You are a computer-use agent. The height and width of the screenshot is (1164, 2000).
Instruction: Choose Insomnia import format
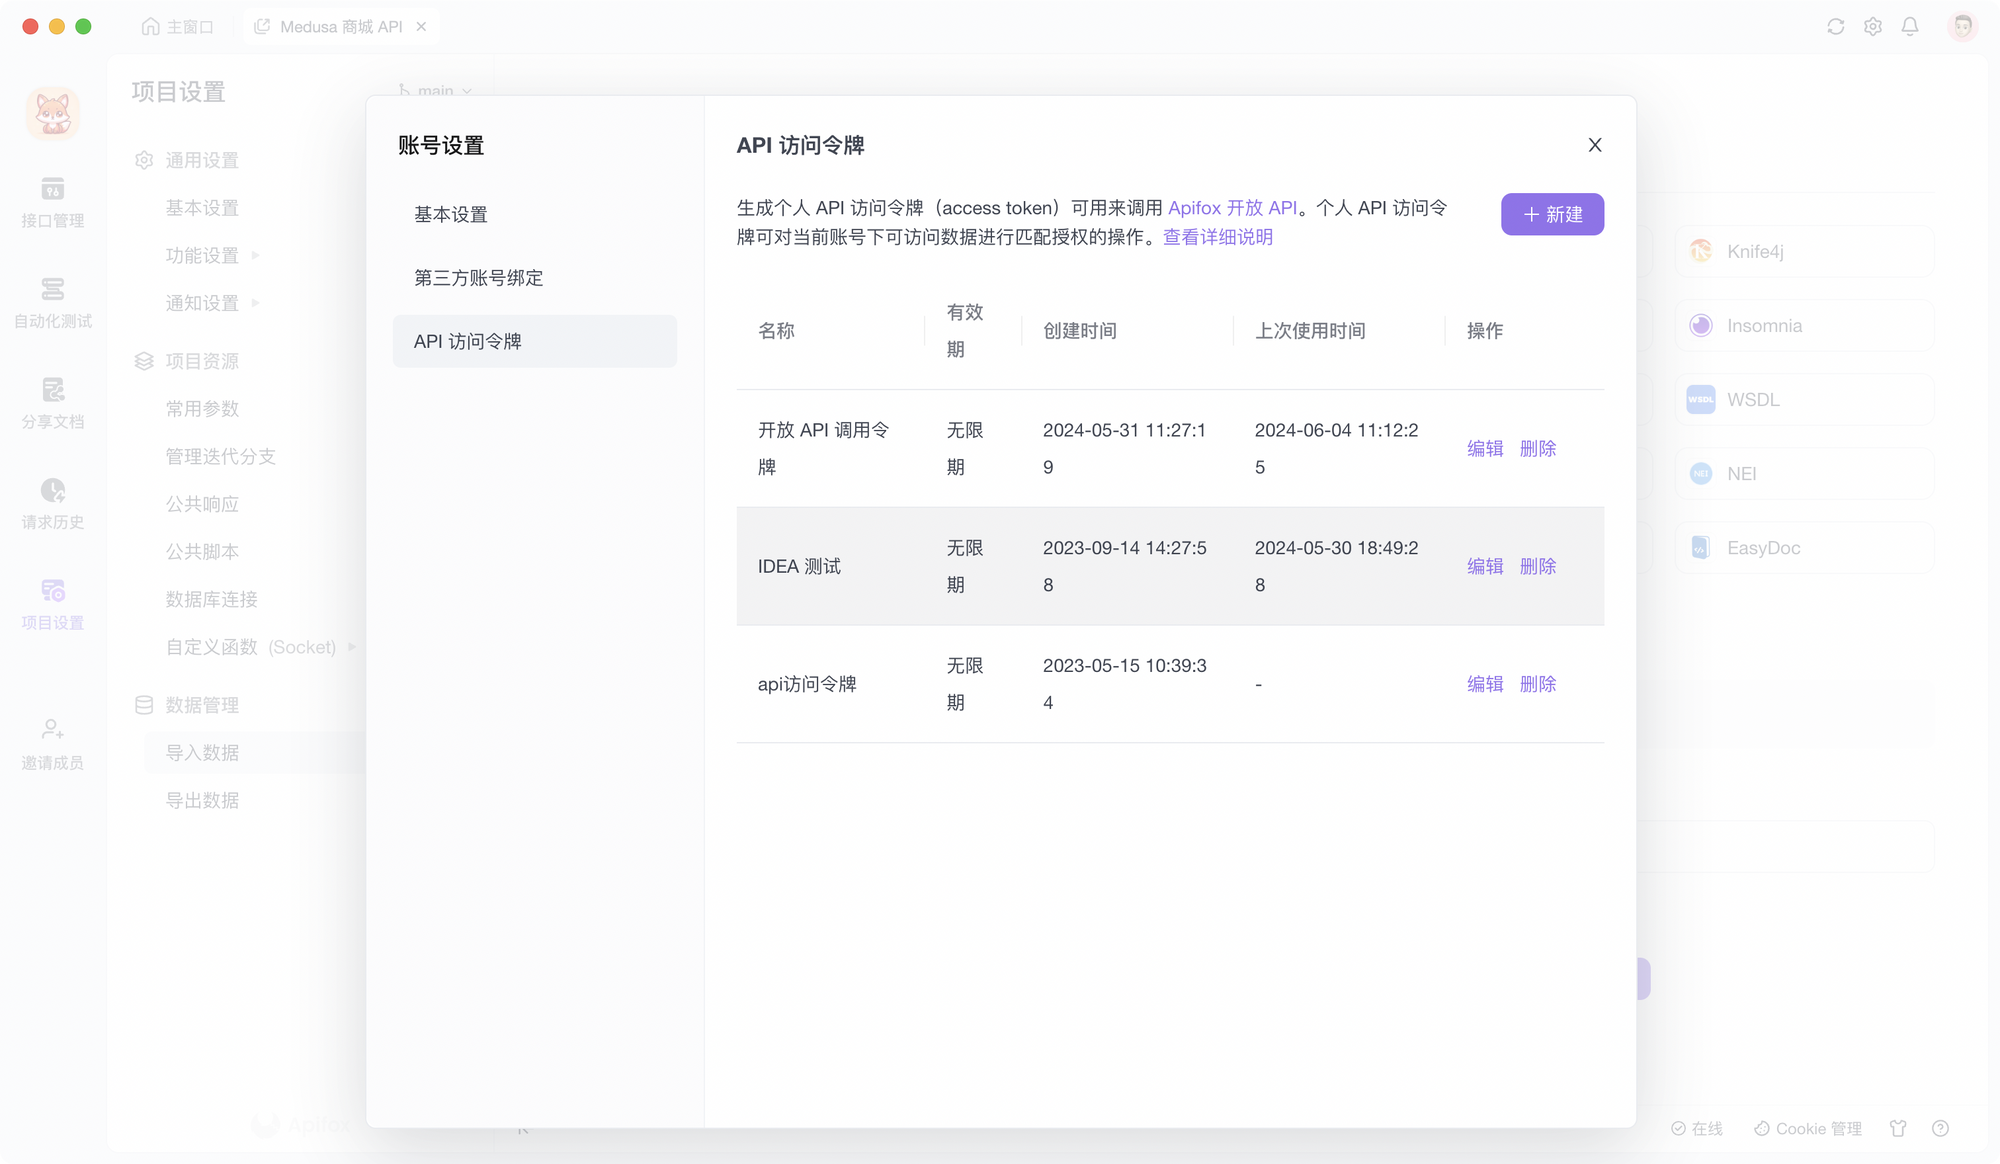coord(1805,326)
